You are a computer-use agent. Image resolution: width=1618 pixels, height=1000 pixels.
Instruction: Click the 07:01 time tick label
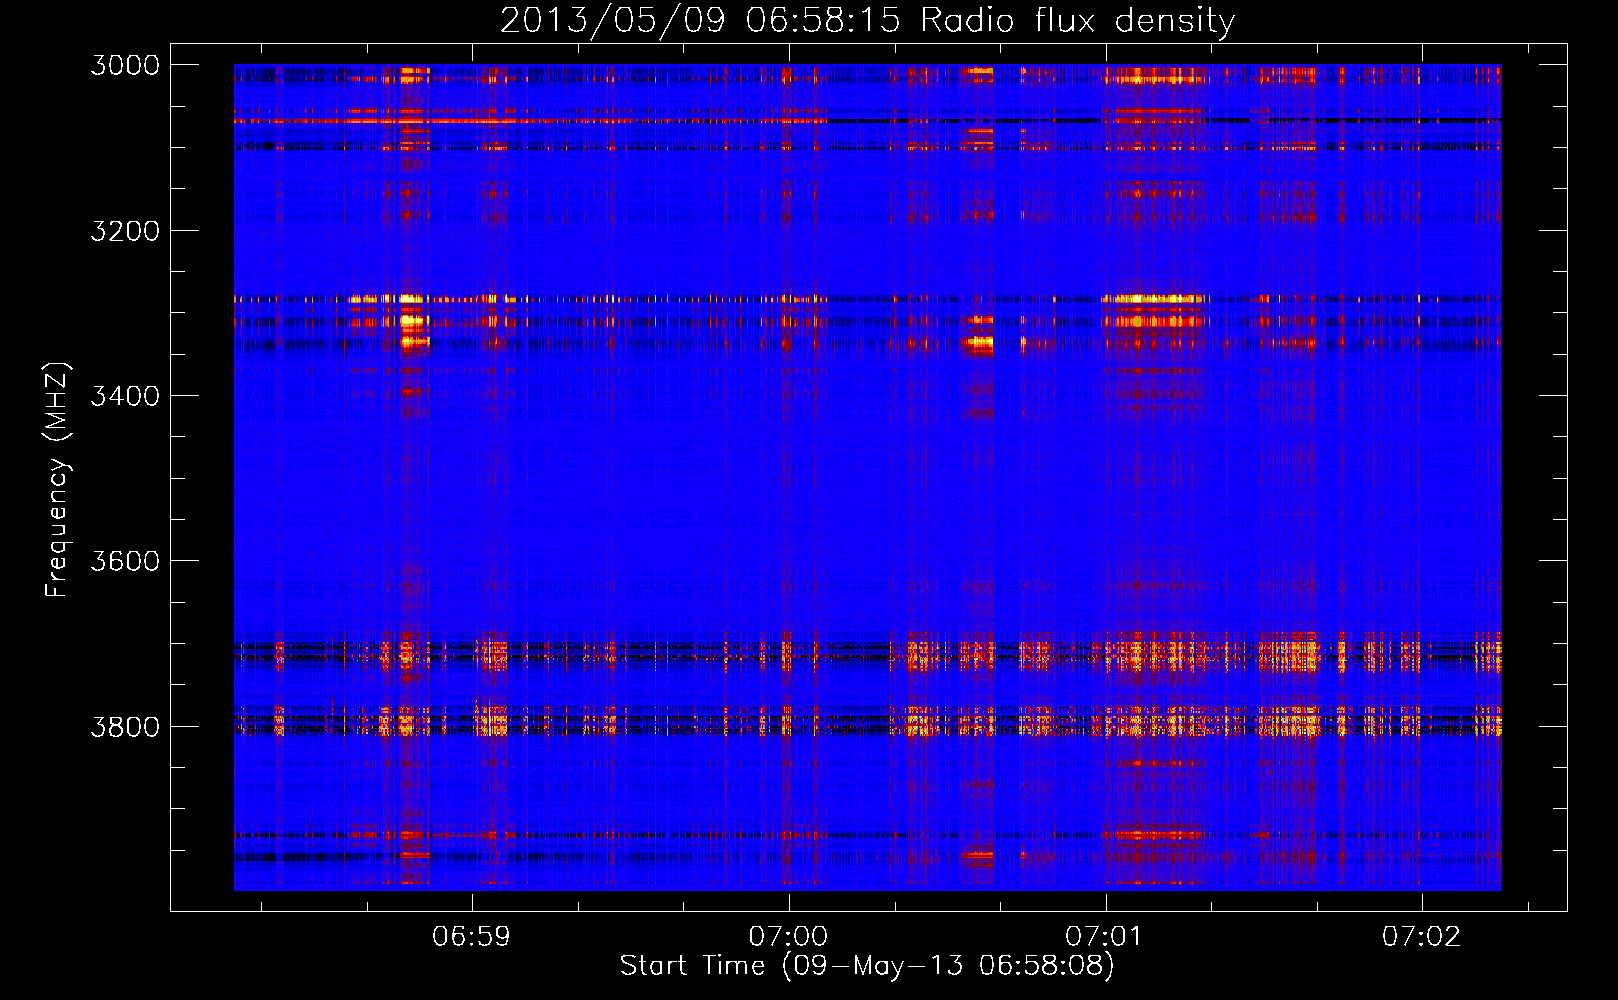pos(1104,936)
